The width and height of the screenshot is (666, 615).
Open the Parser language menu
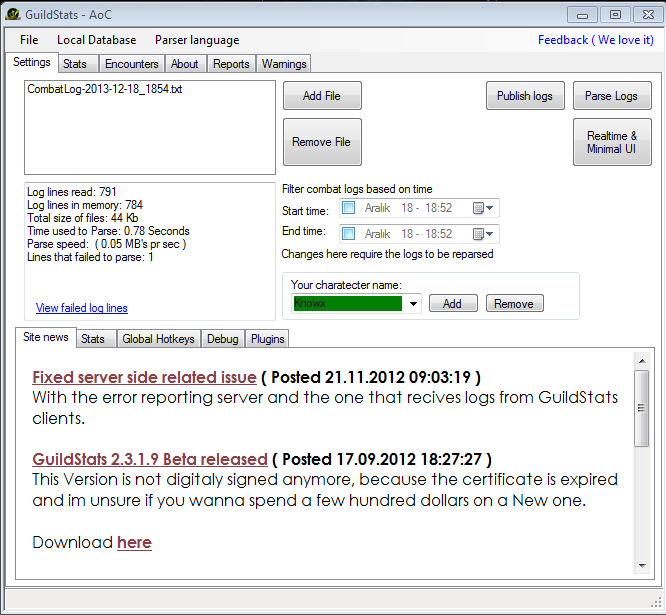pyautogui.click(x=197, y=40)
